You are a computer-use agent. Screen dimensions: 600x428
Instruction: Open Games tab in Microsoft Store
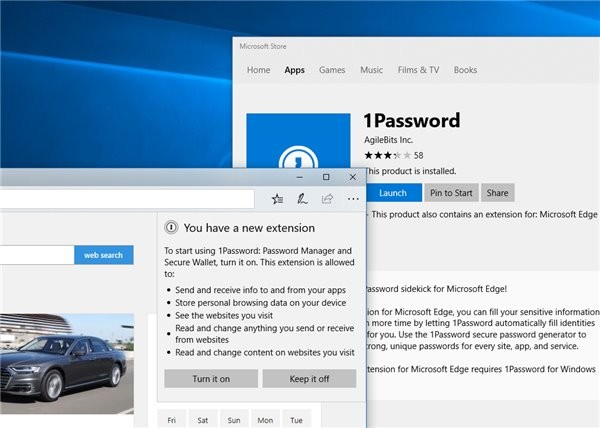tap(332, 70)
